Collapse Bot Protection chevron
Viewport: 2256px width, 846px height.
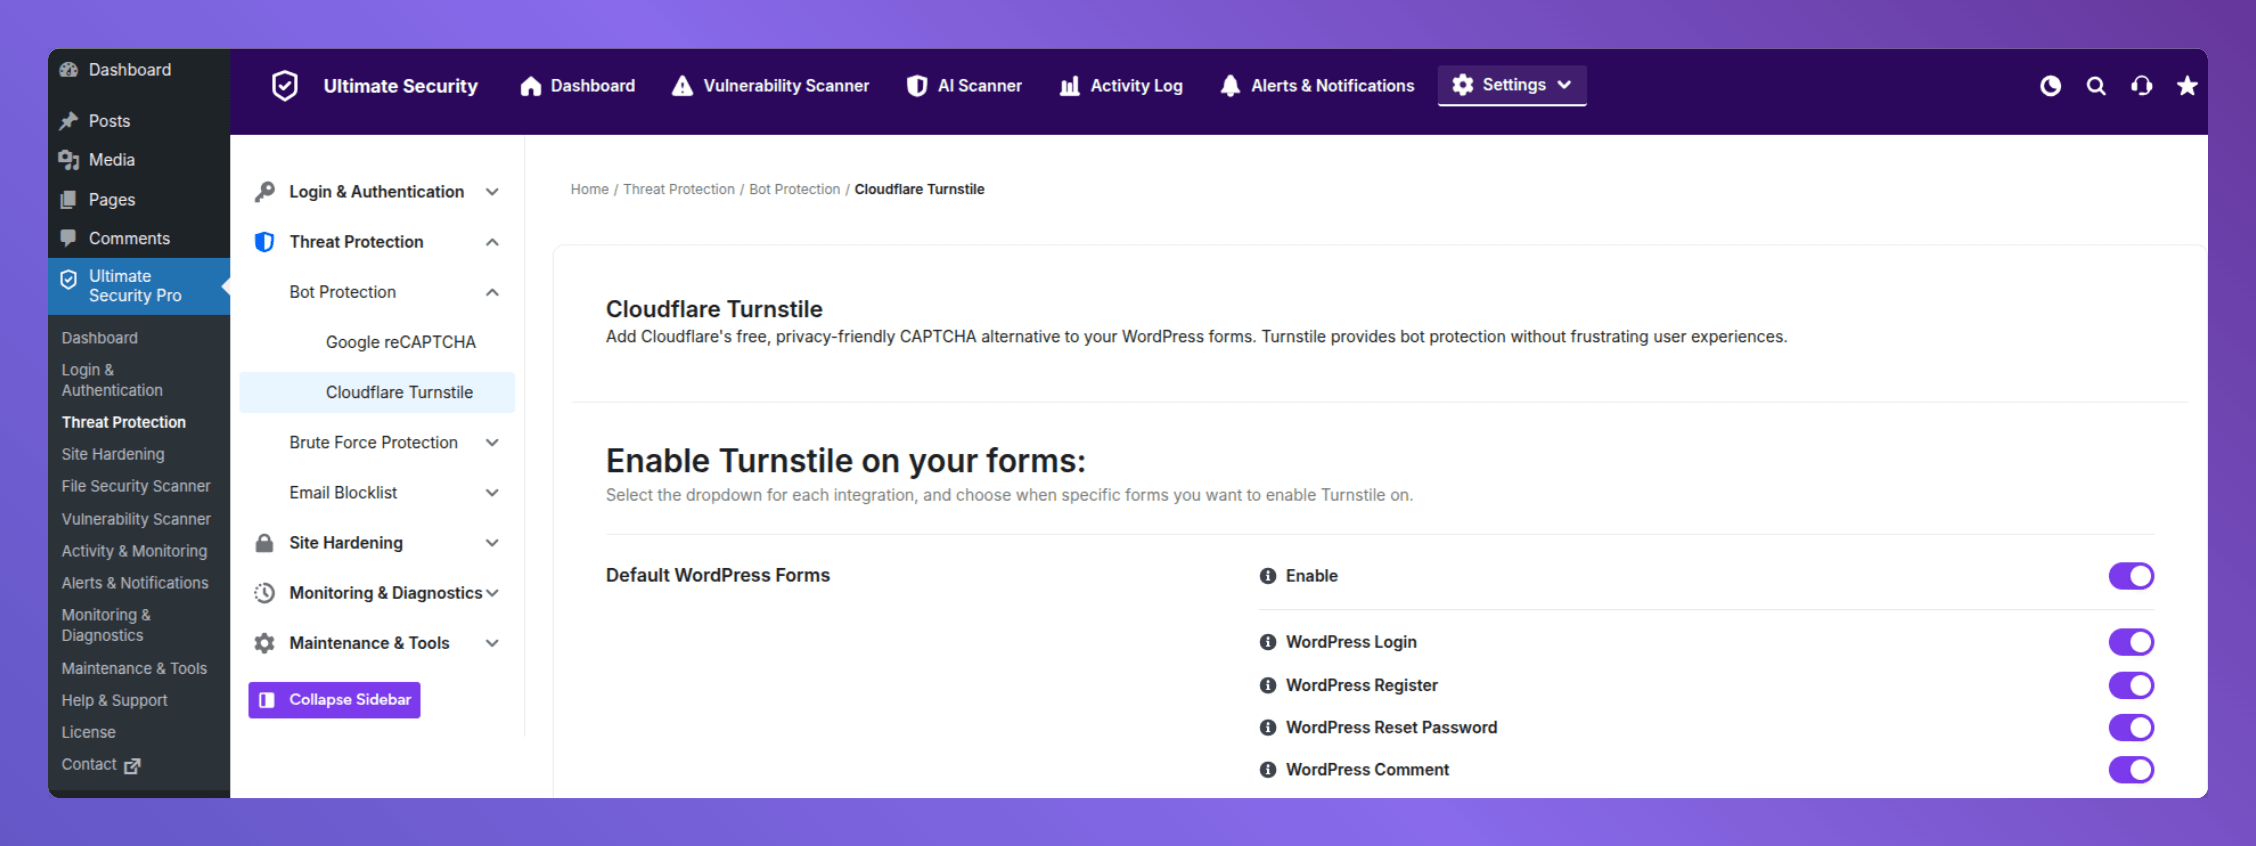[x=492, y=291]
